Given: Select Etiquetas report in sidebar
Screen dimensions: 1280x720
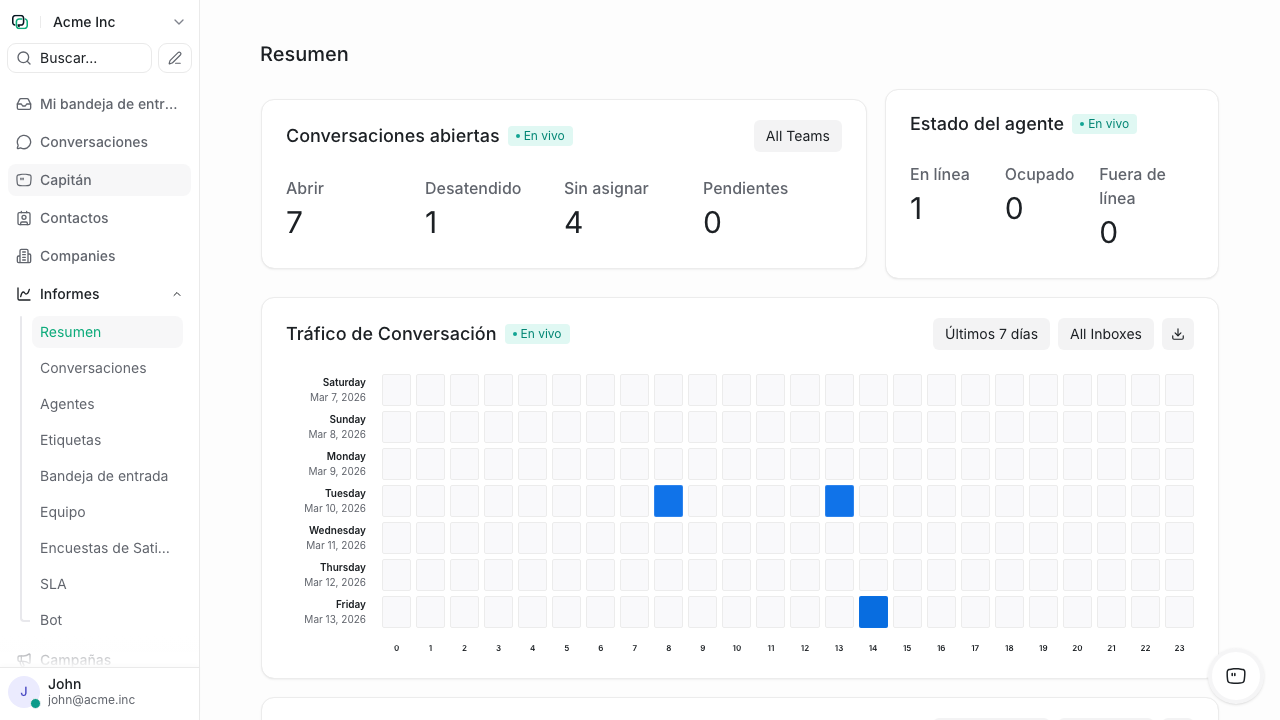Looking at the screenshot, I should (x=70, y=440).
